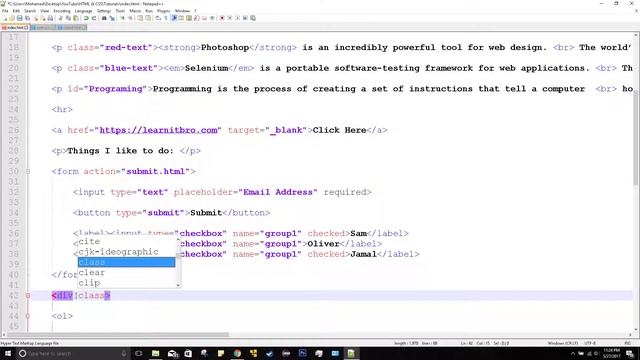Collapse the form block fold marker

28,171
